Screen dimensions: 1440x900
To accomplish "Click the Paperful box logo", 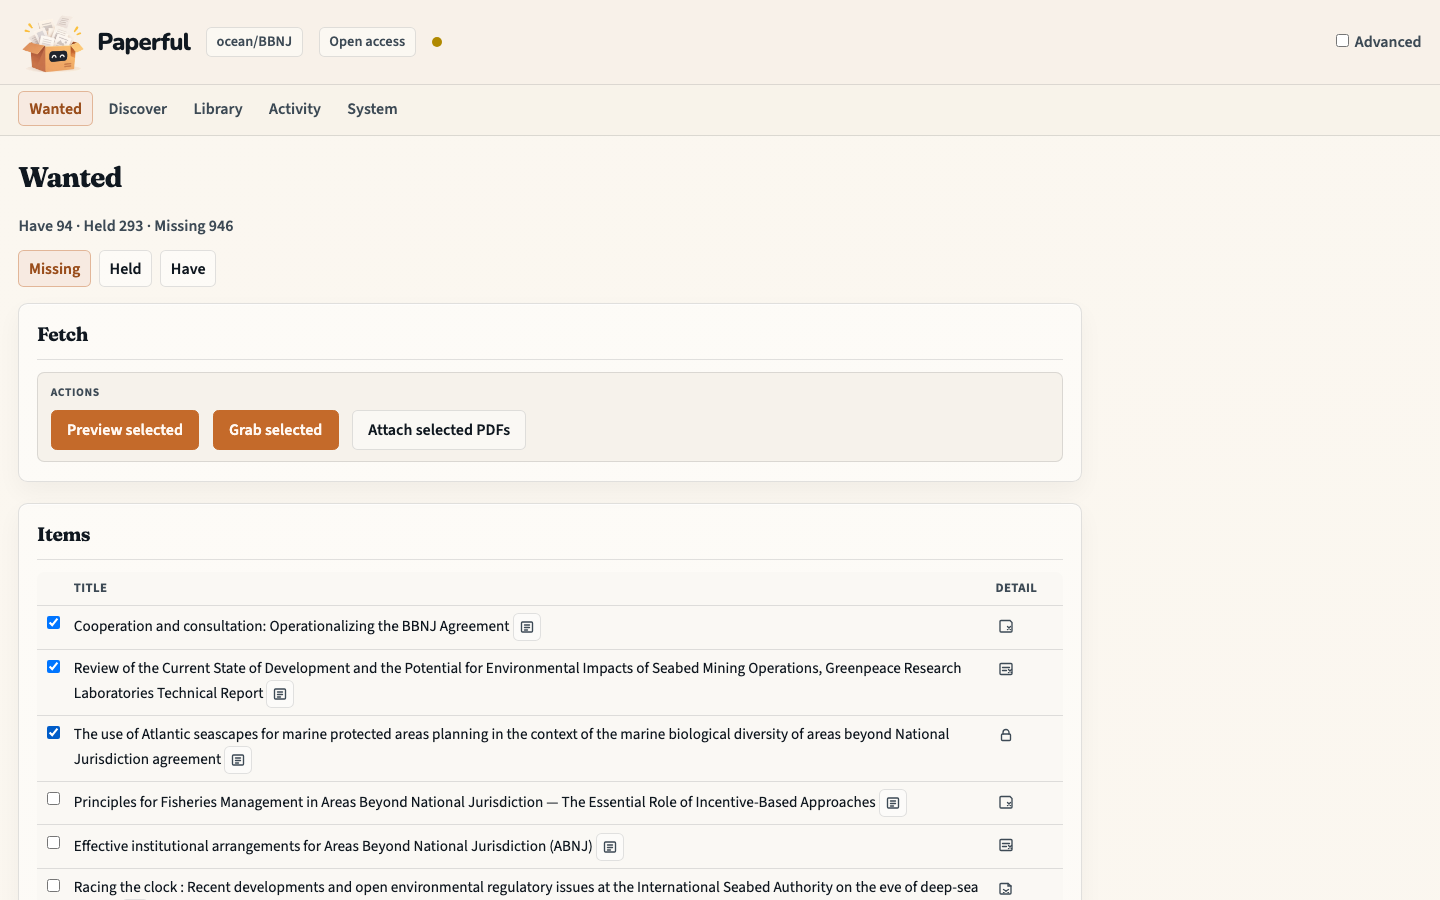I will point(53,43).
